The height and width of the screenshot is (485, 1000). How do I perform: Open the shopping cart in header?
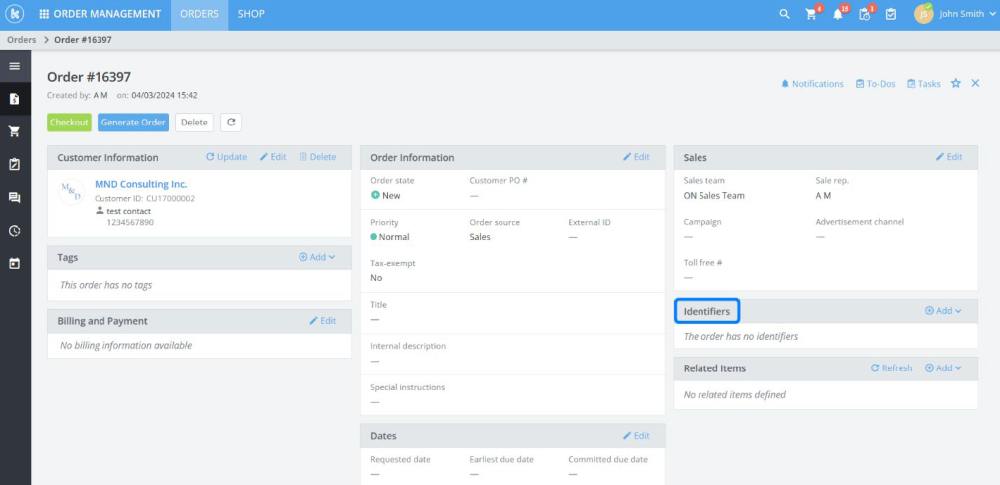[x=811, y=14]
